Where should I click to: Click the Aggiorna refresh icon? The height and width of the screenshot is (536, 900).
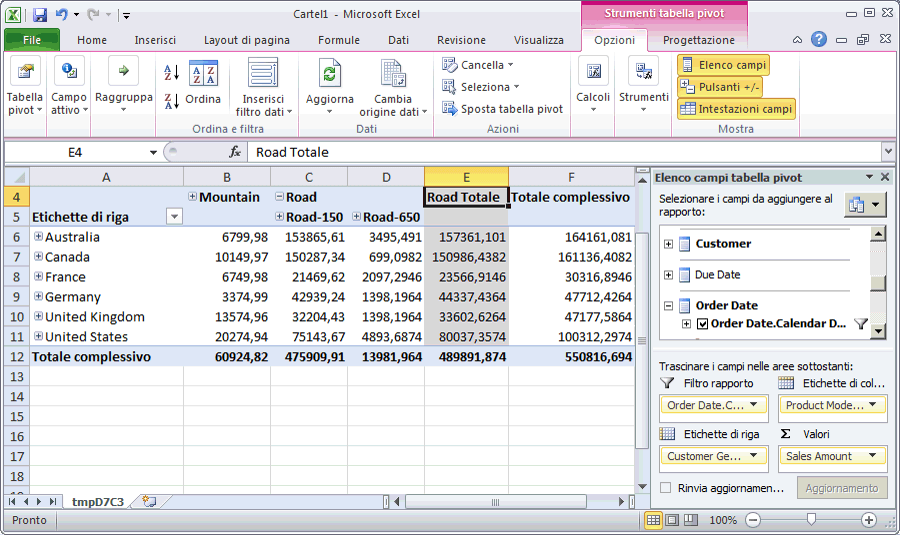(329, 75)
